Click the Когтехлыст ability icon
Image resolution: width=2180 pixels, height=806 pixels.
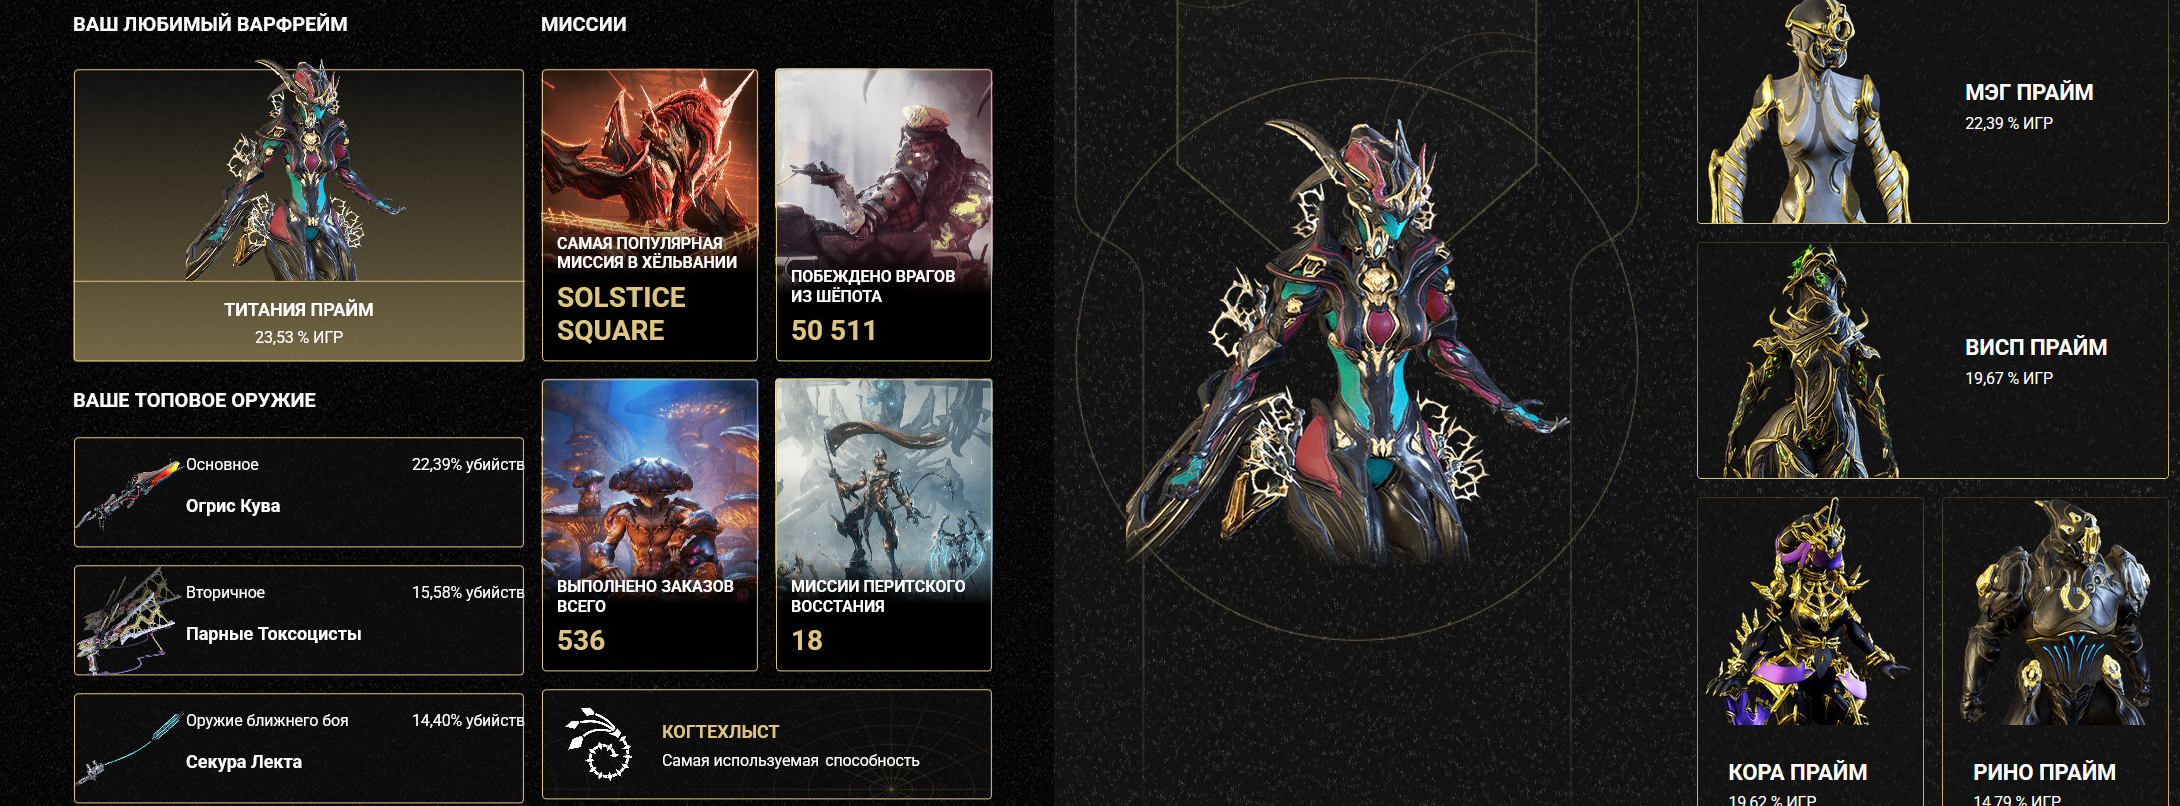pyautogui.click(x=599, y=745)
